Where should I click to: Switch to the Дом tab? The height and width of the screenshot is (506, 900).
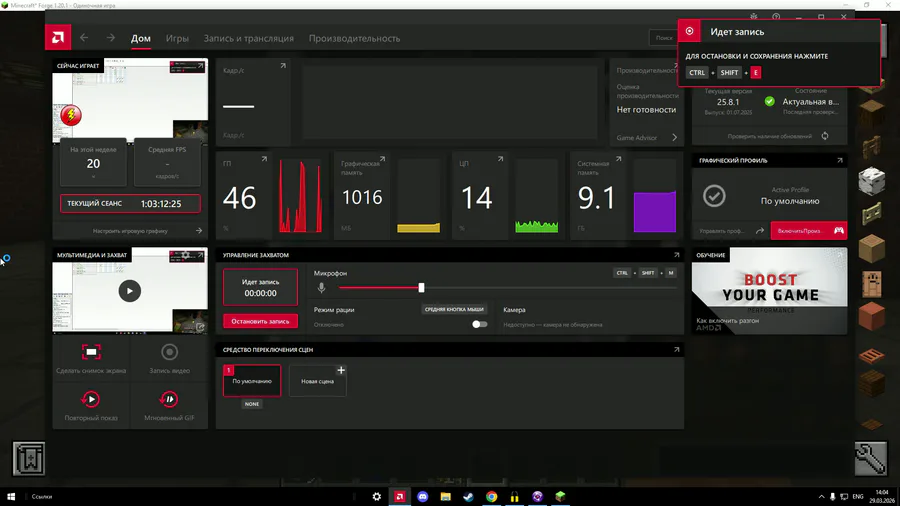(141, 38)
